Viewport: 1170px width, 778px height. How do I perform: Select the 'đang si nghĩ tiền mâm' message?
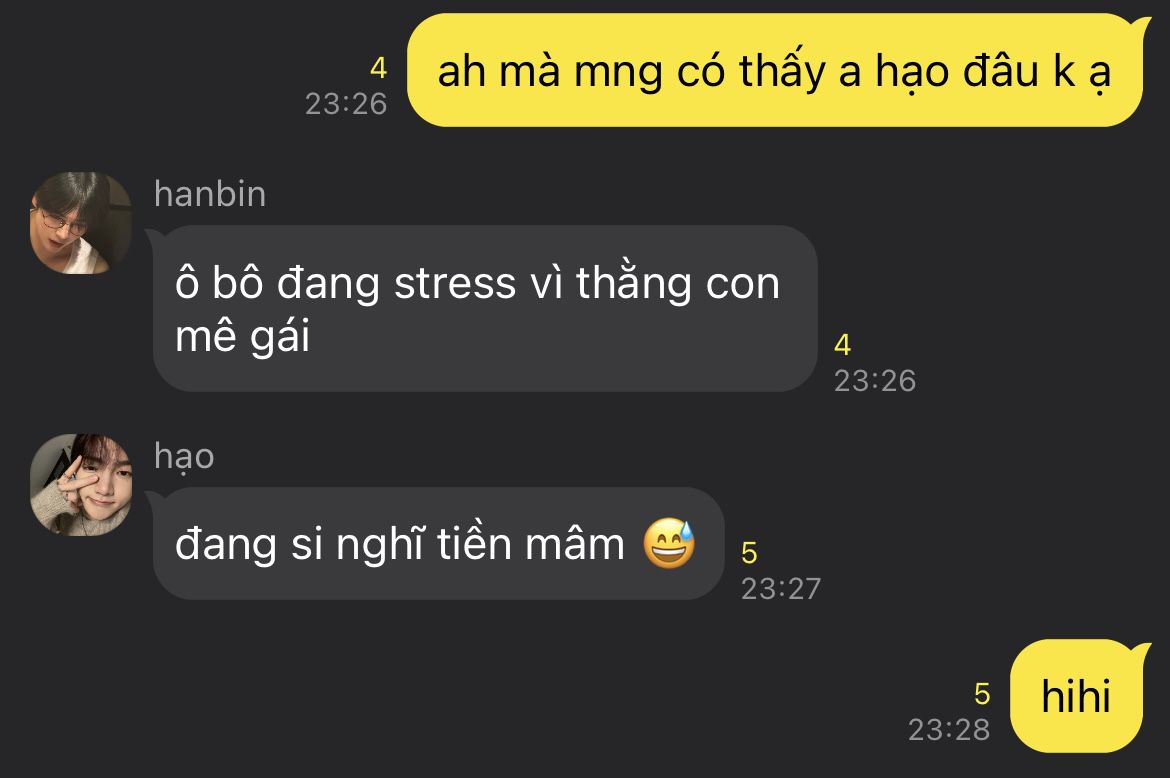tap(438, 544)
